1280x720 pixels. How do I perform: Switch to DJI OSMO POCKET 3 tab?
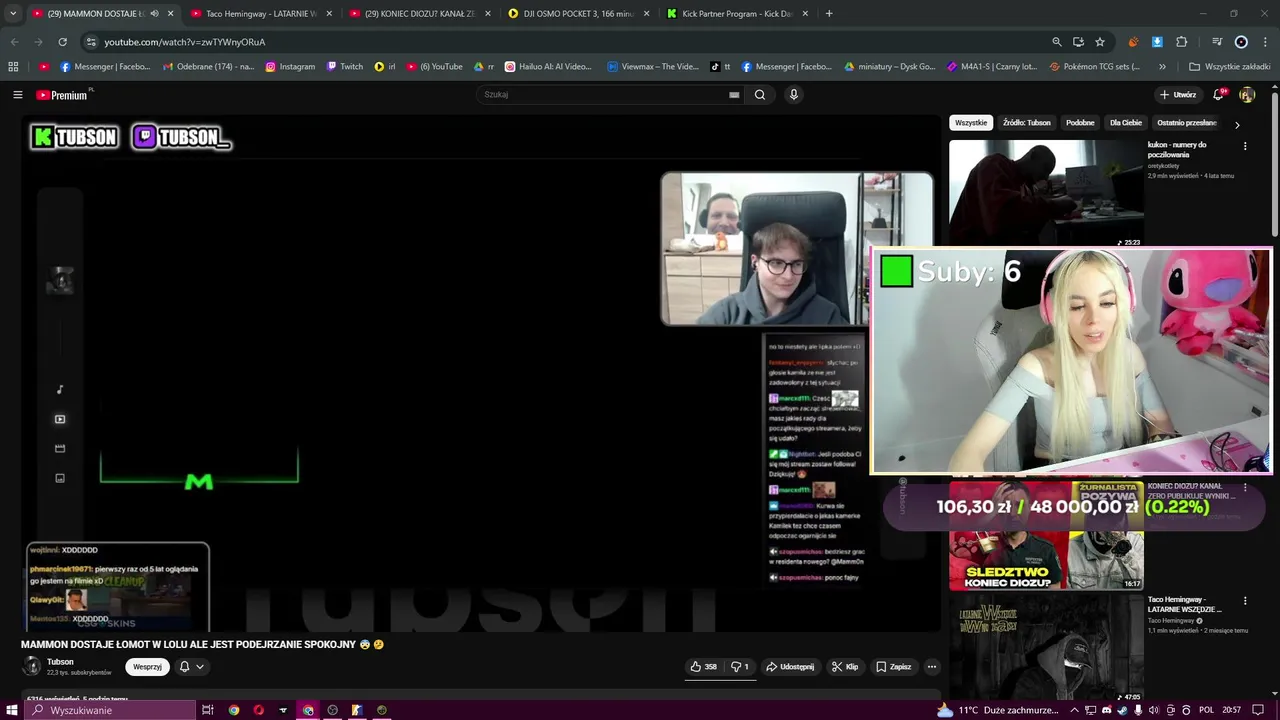pyautogui.click(x=578, y=14)
